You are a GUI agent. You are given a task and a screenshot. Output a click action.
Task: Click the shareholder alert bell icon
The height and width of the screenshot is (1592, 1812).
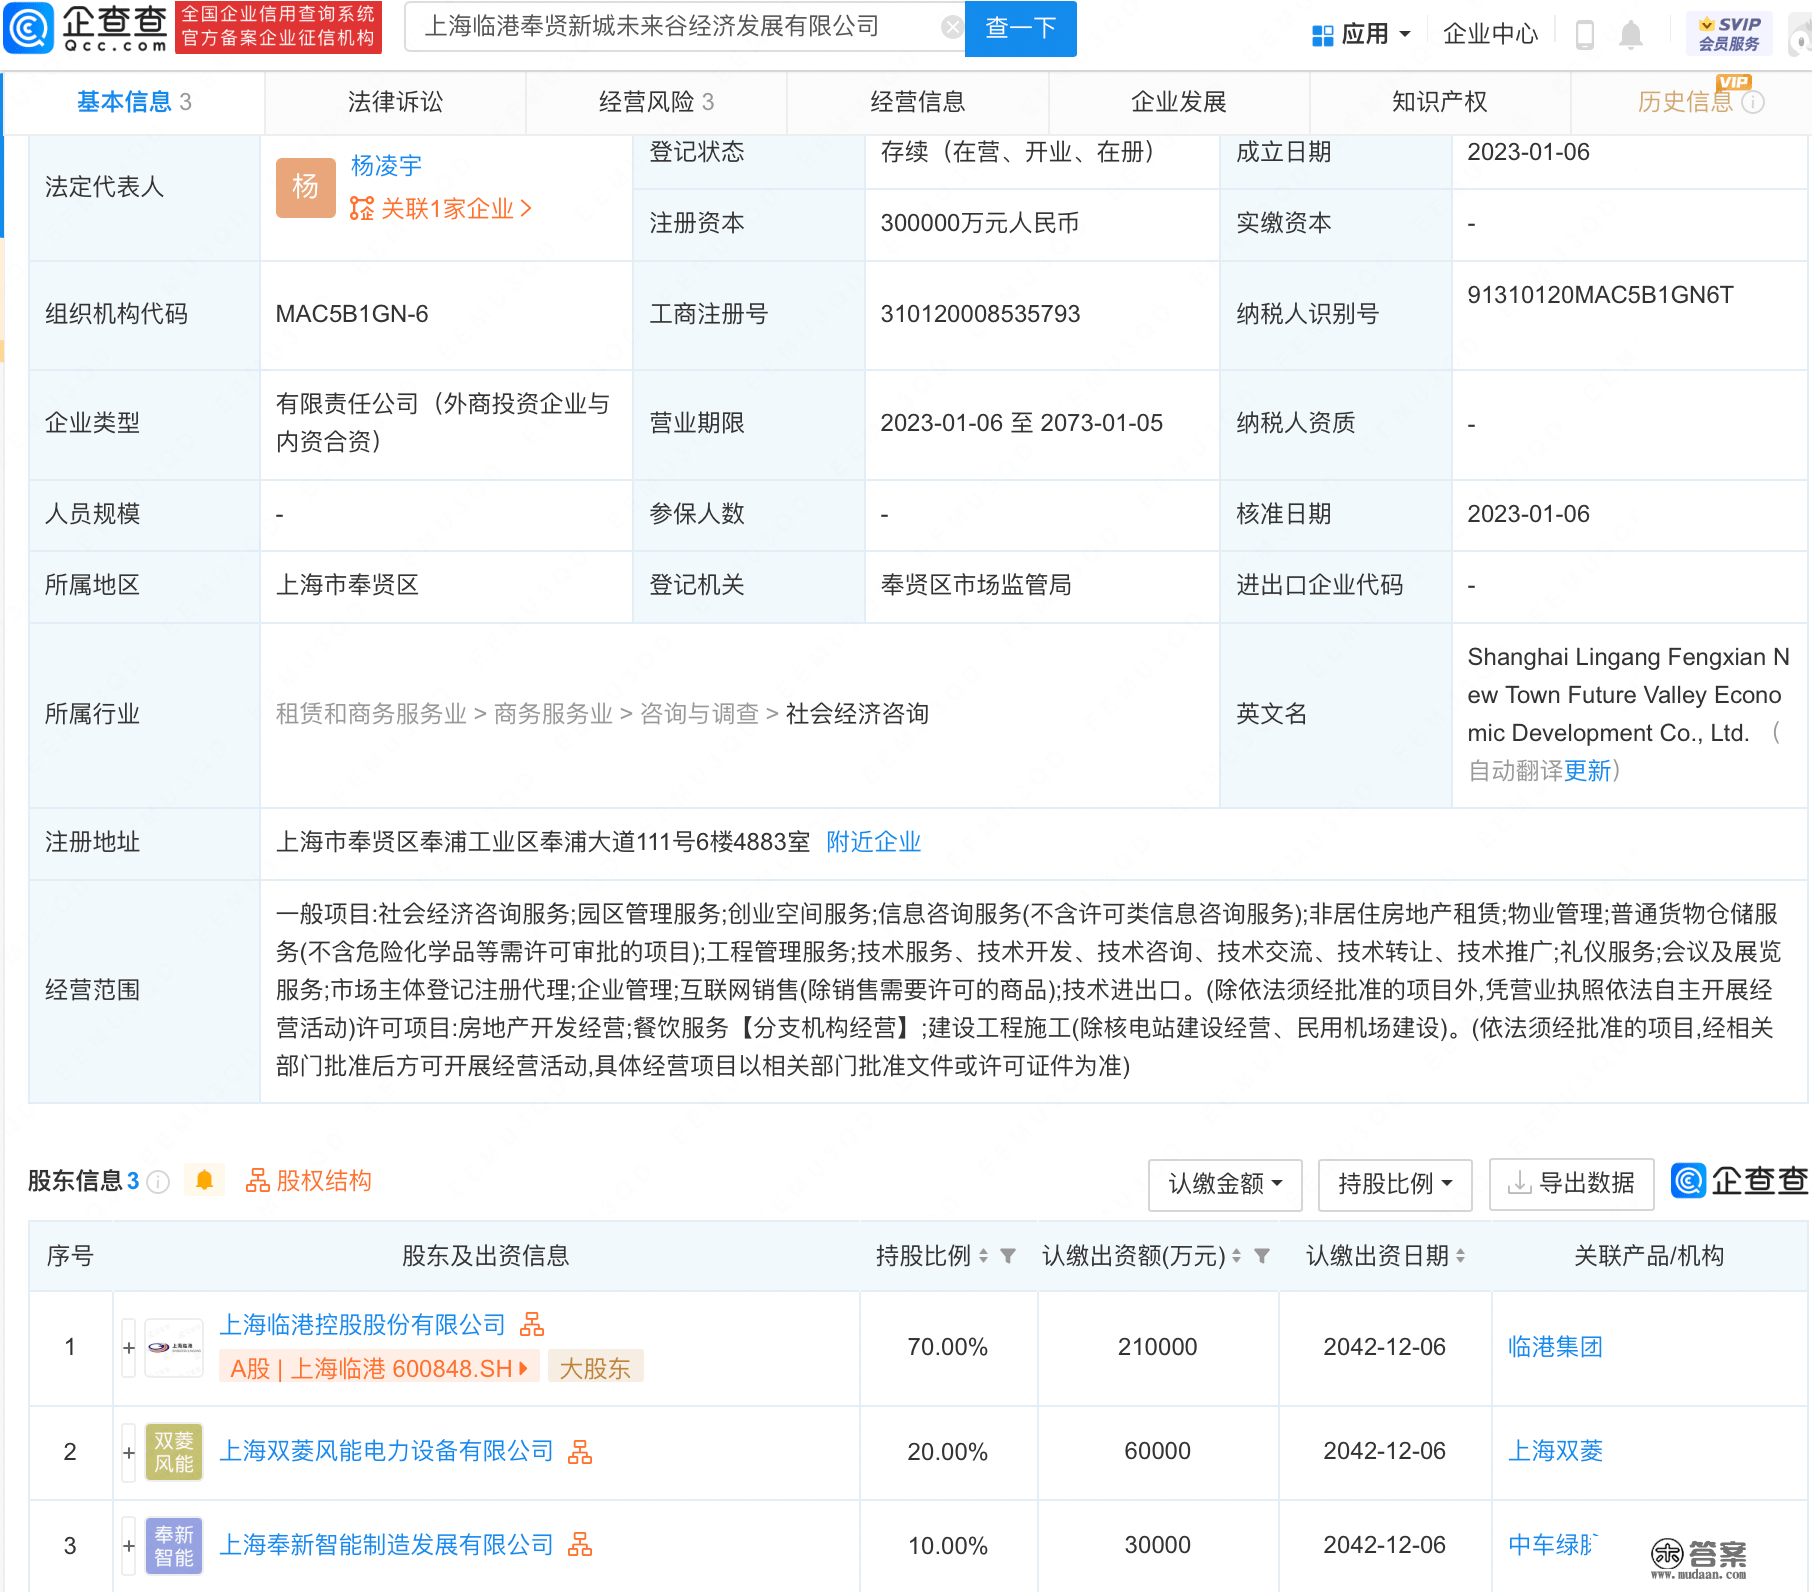point(205,1181)
